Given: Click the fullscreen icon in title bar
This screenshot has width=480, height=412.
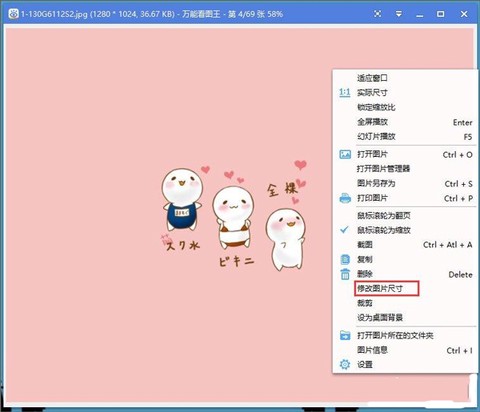Looking at the screenshot, I should click(x=377, y=14).
